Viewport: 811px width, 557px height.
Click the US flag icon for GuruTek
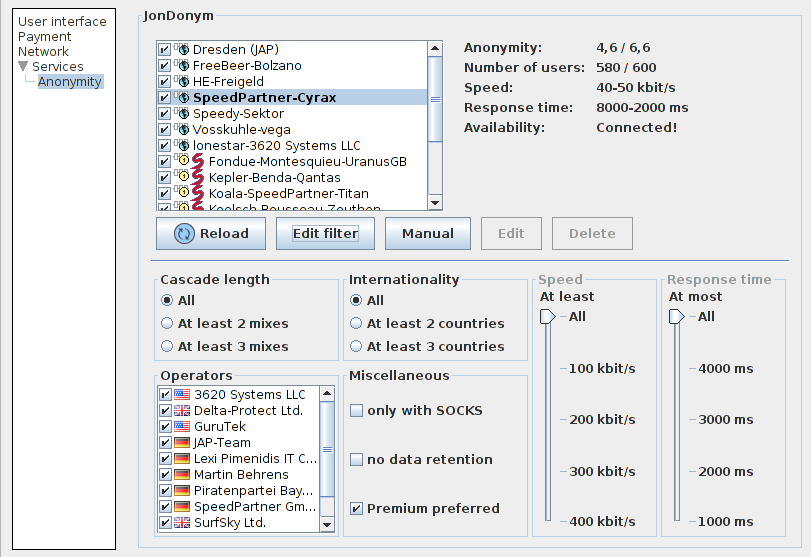coord(182,427)
